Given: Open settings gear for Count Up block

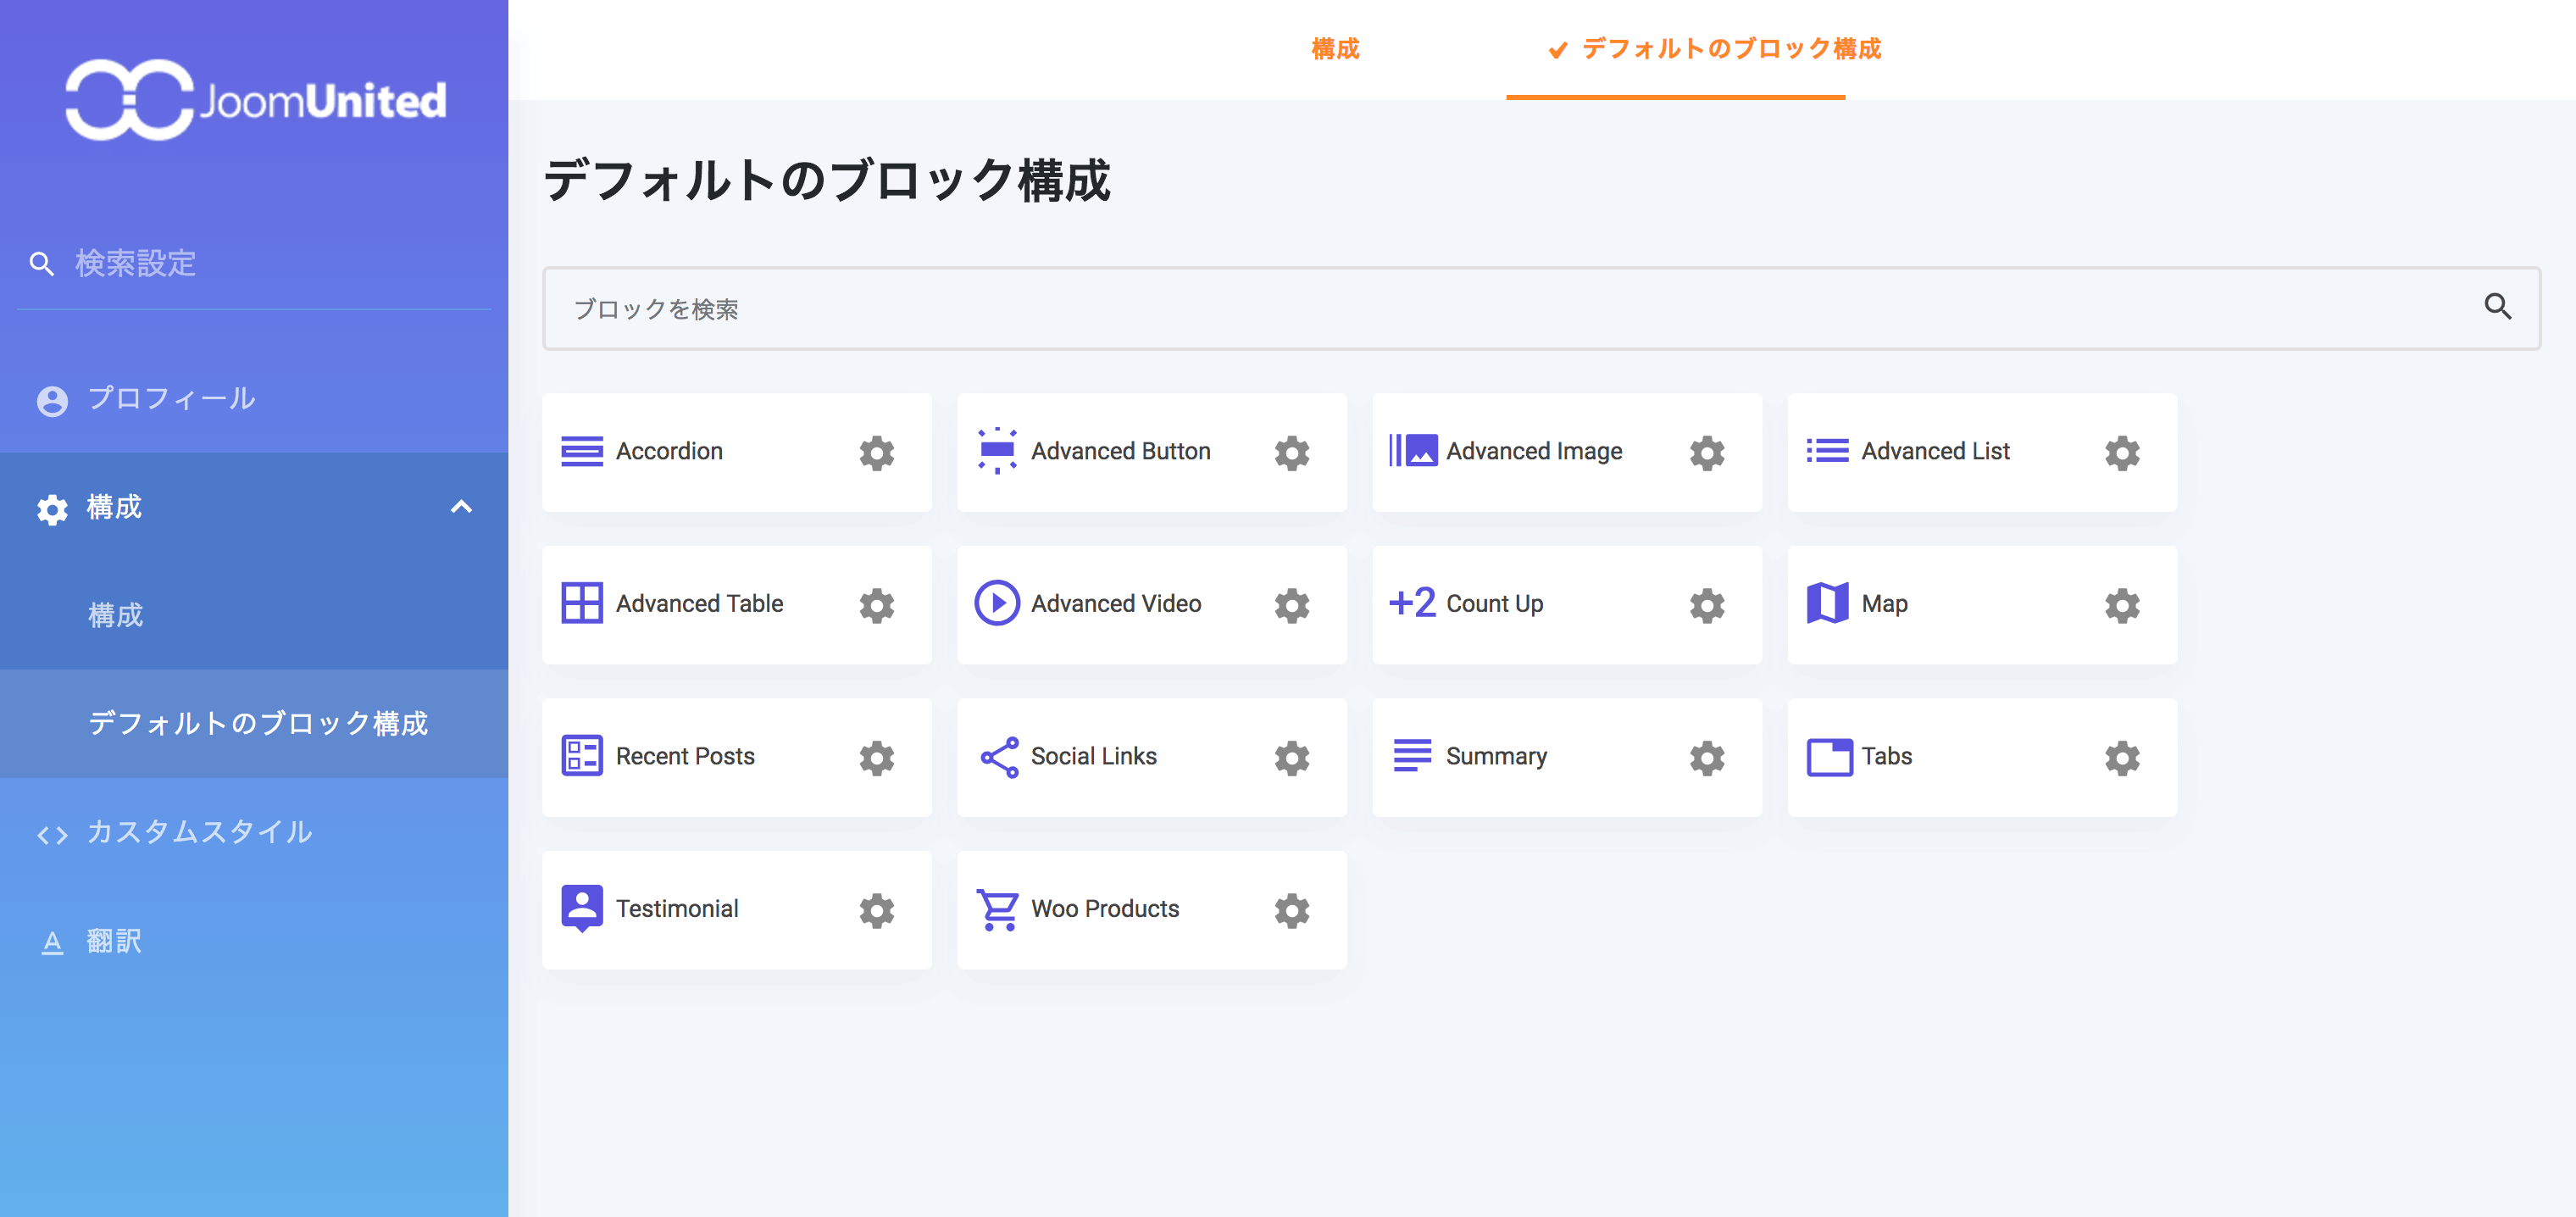Looking at the screenshot, I should [x=1707, y=606].
